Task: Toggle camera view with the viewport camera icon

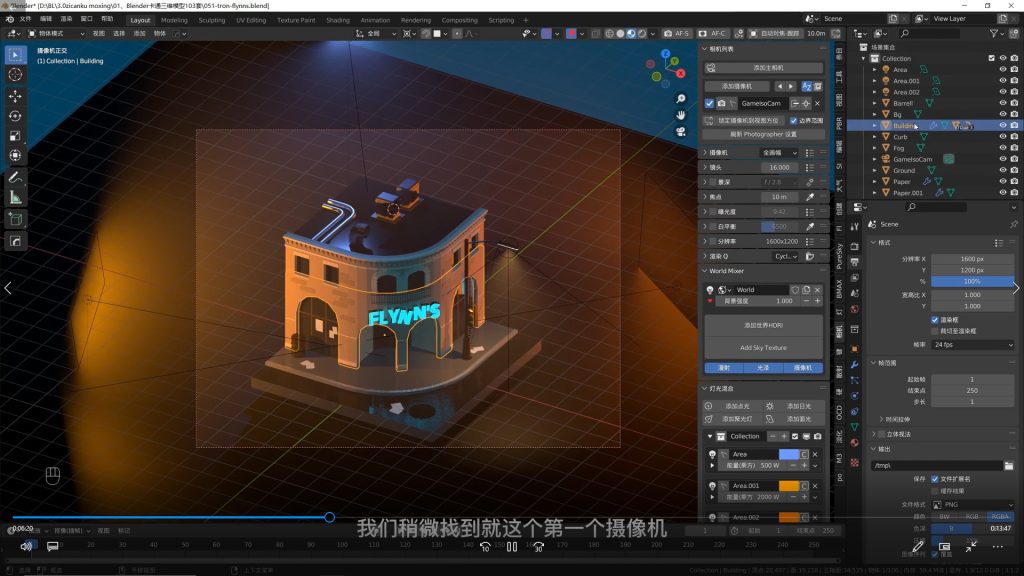Action: pos(681,131)
